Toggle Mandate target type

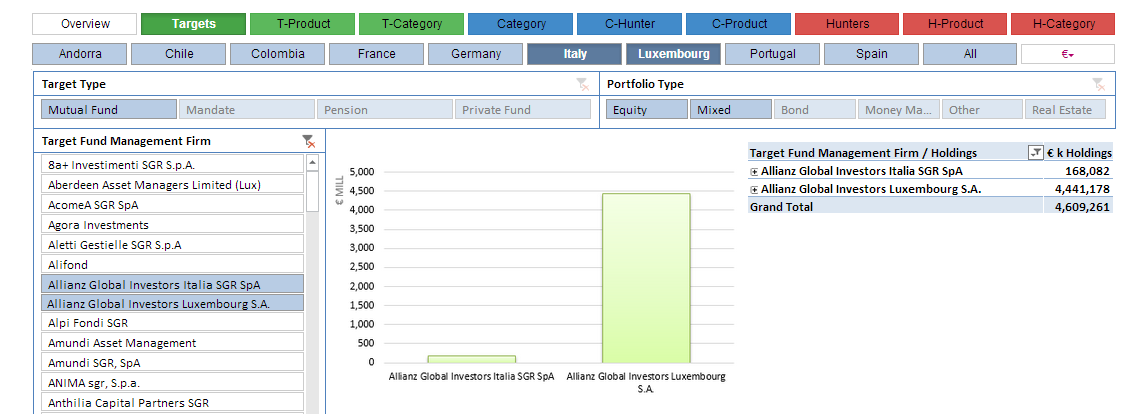pos(246,110)
